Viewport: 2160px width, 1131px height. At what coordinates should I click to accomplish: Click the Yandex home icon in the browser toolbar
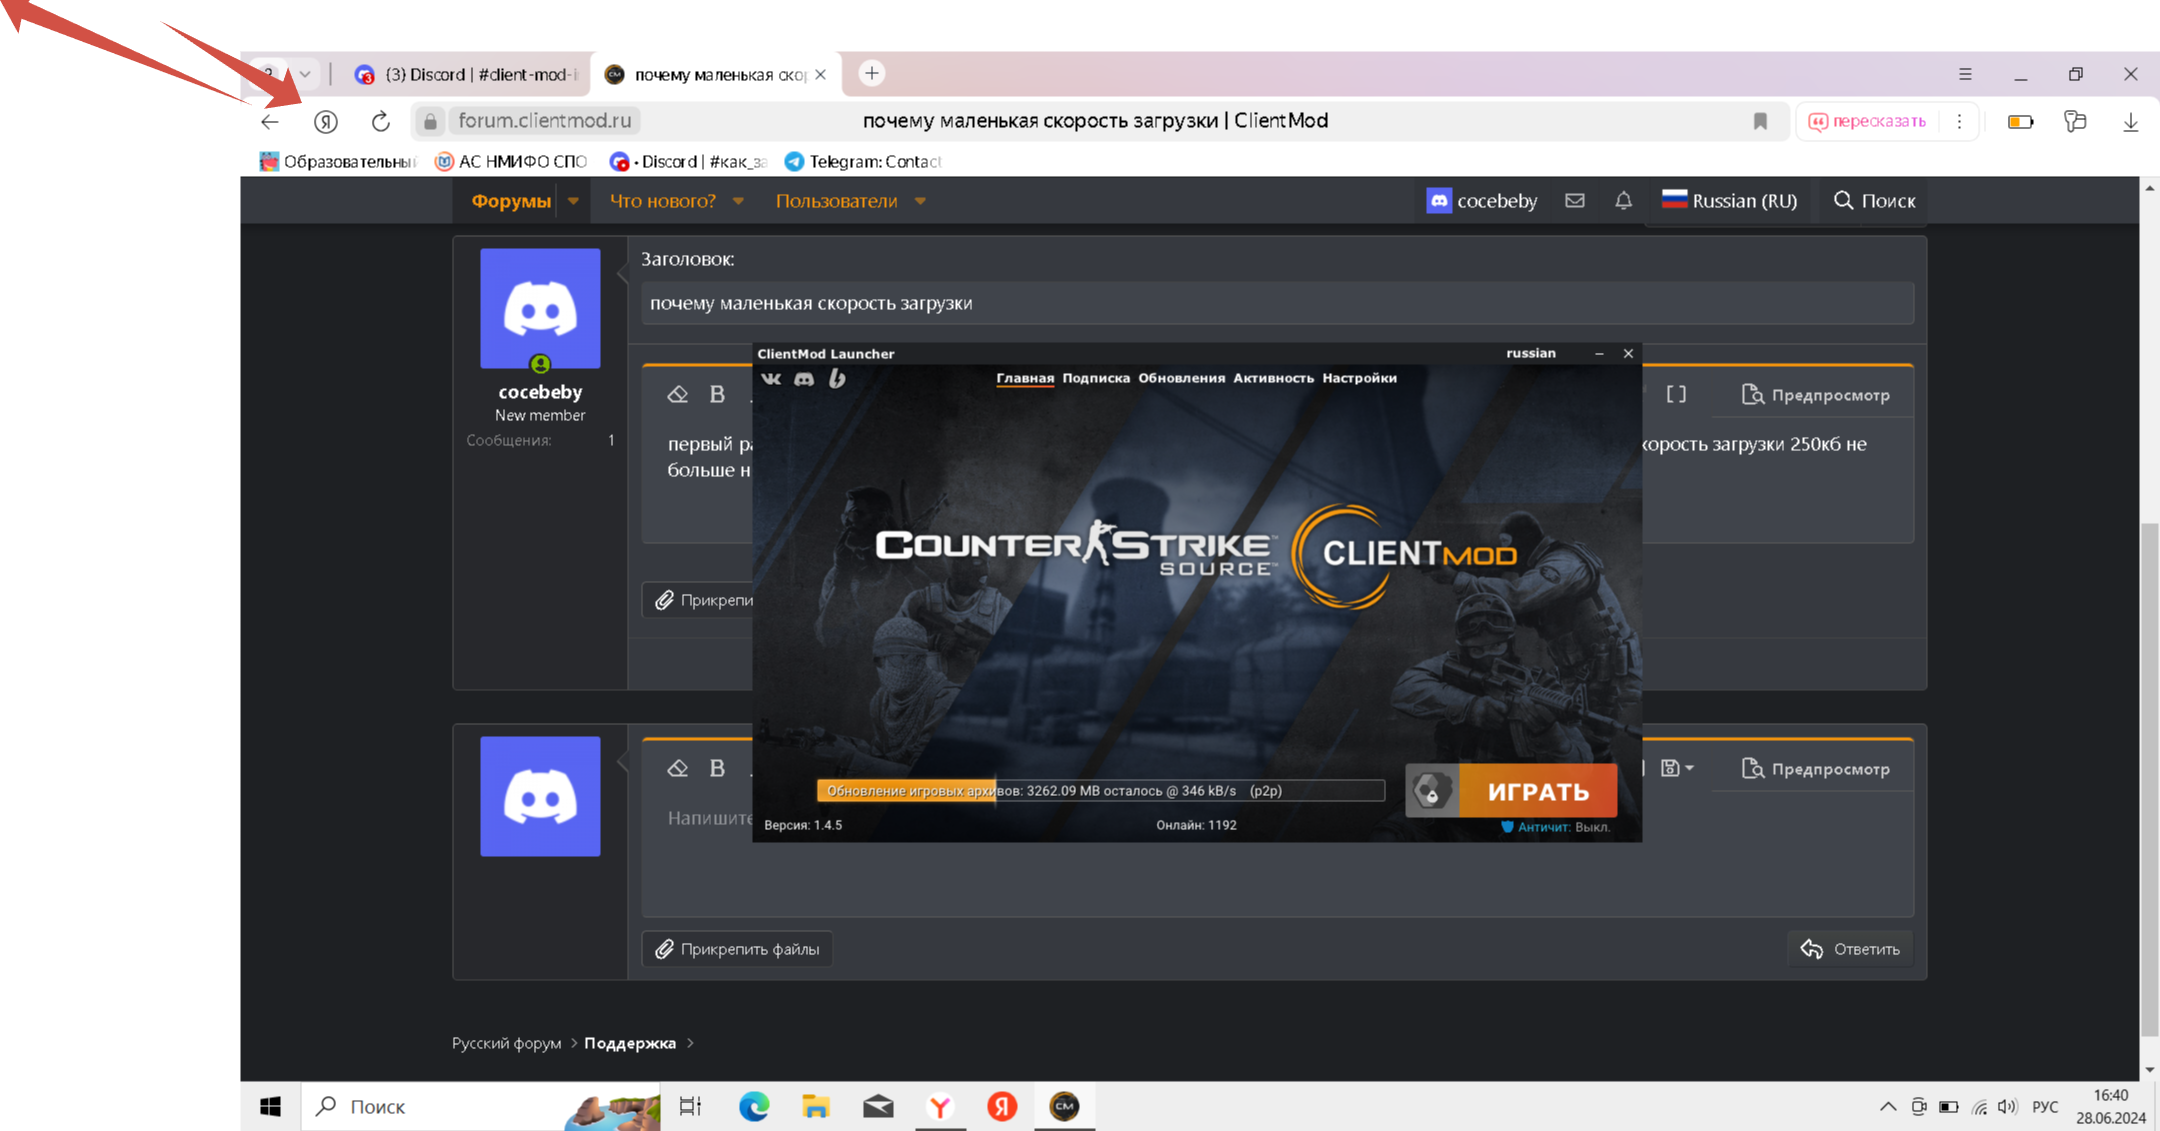326,121
